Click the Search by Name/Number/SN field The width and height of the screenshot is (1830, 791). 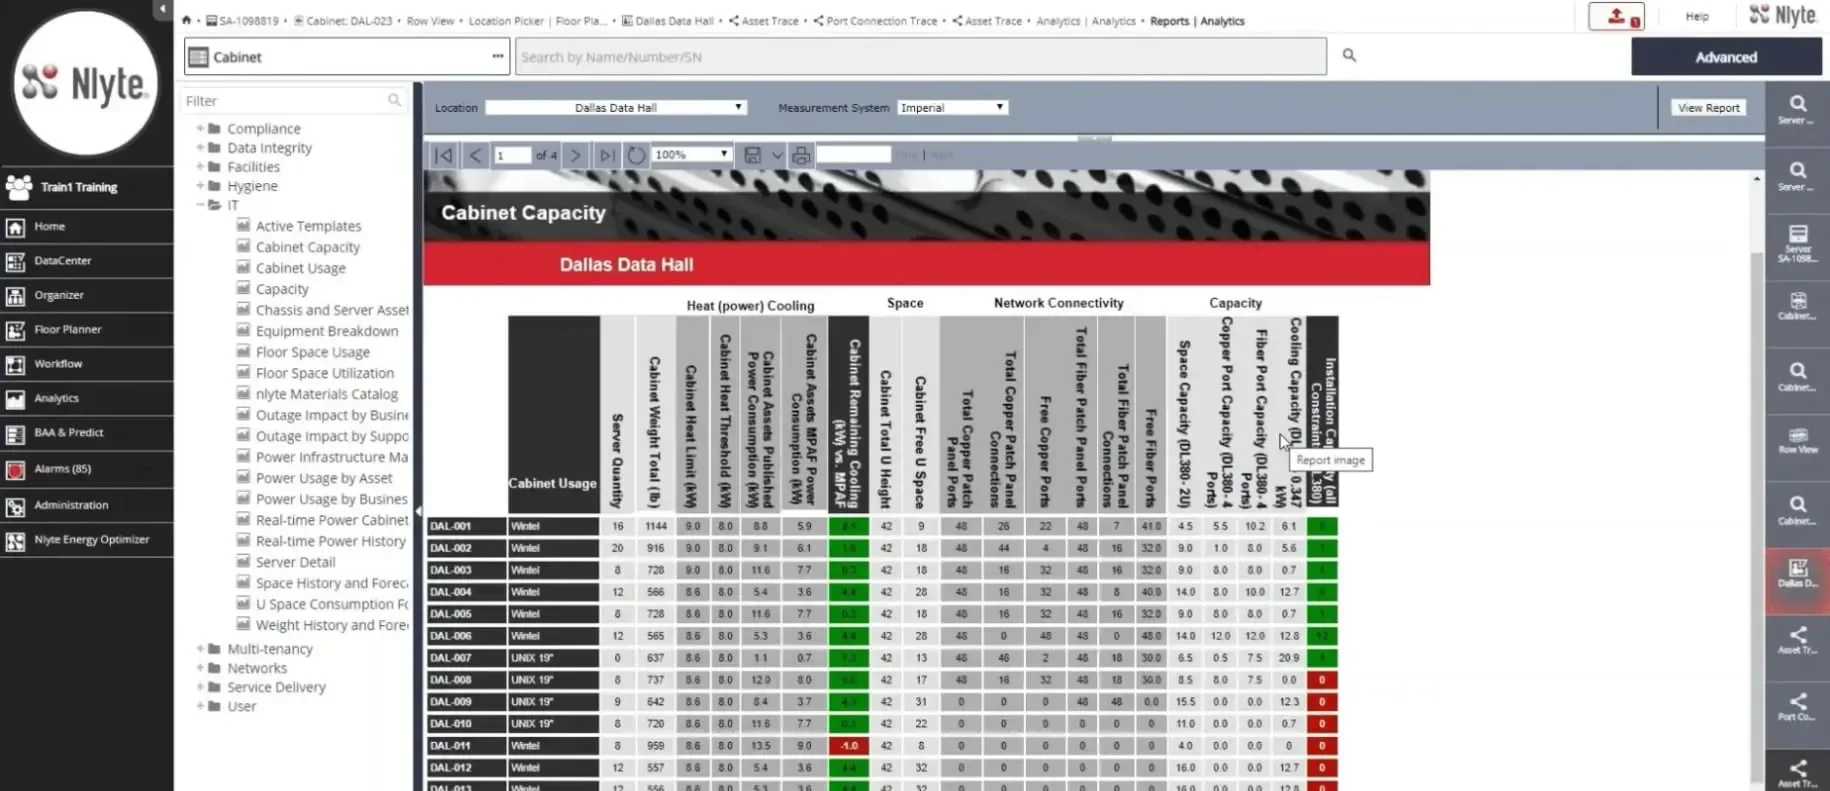pyautogui.click(x=921, y=56)
